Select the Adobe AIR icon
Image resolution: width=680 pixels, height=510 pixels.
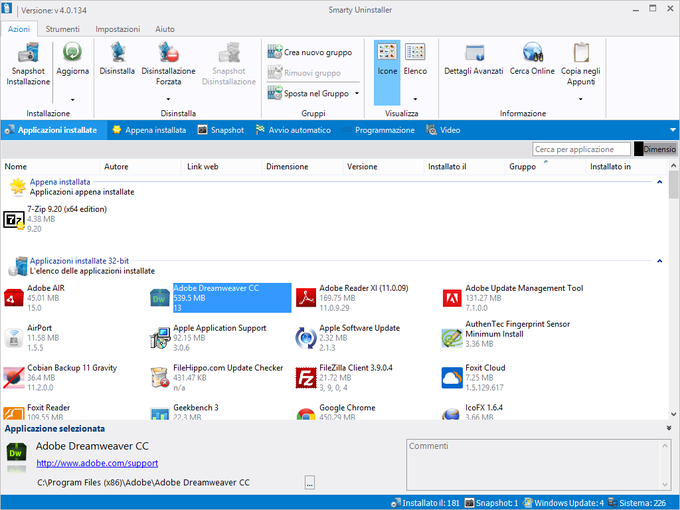13,298
